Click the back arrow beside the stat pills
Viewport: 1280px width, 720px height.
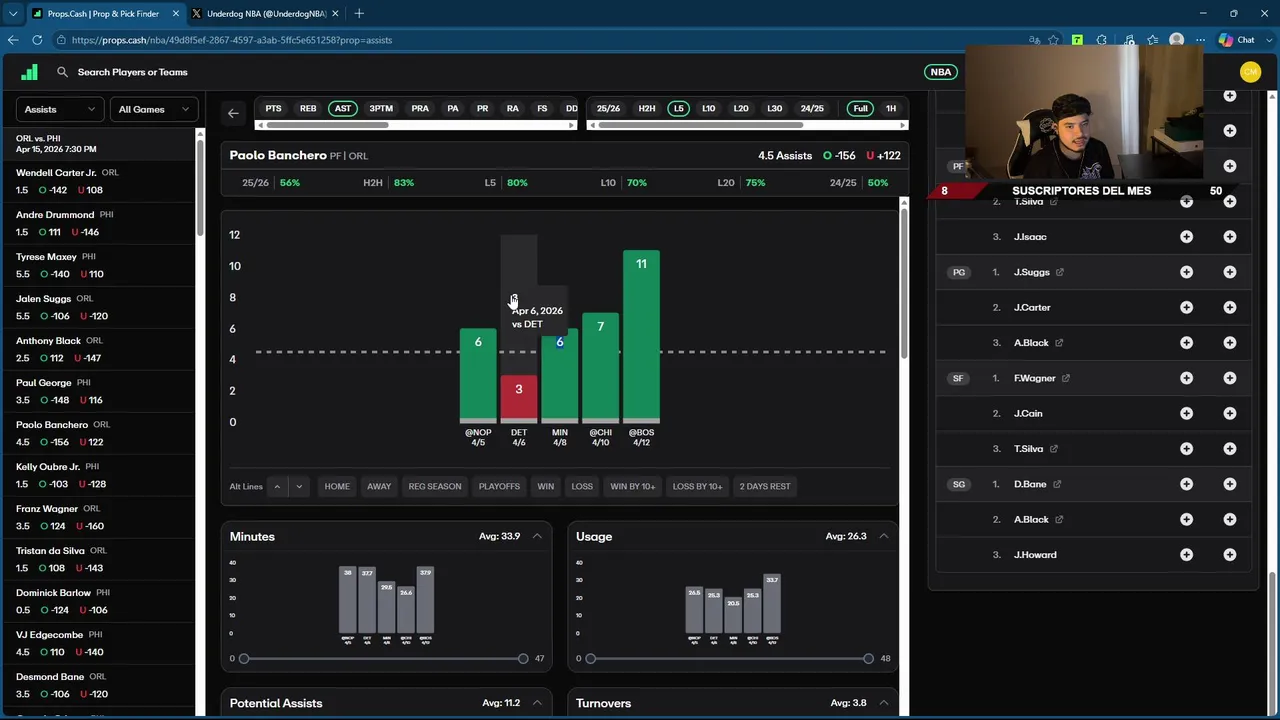tap(233, 113)
